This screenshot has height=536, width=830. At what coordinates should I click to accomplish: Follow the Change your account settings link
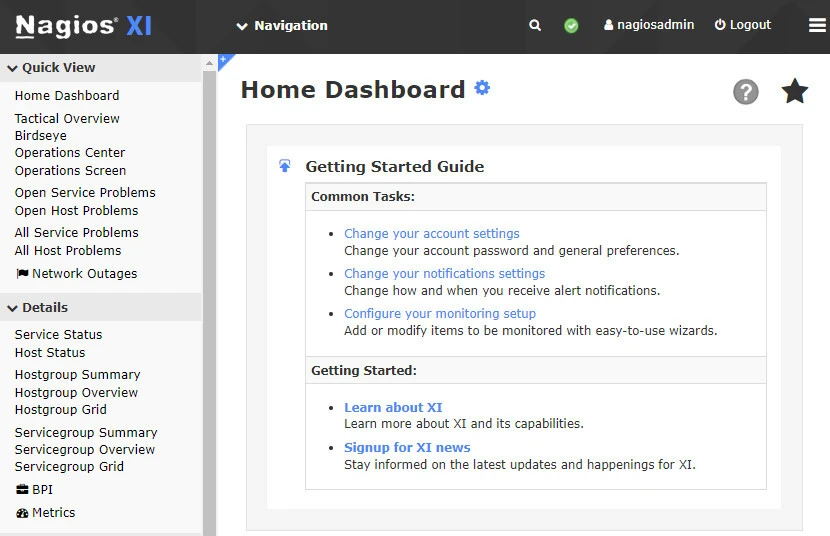(x=432, y=233)
